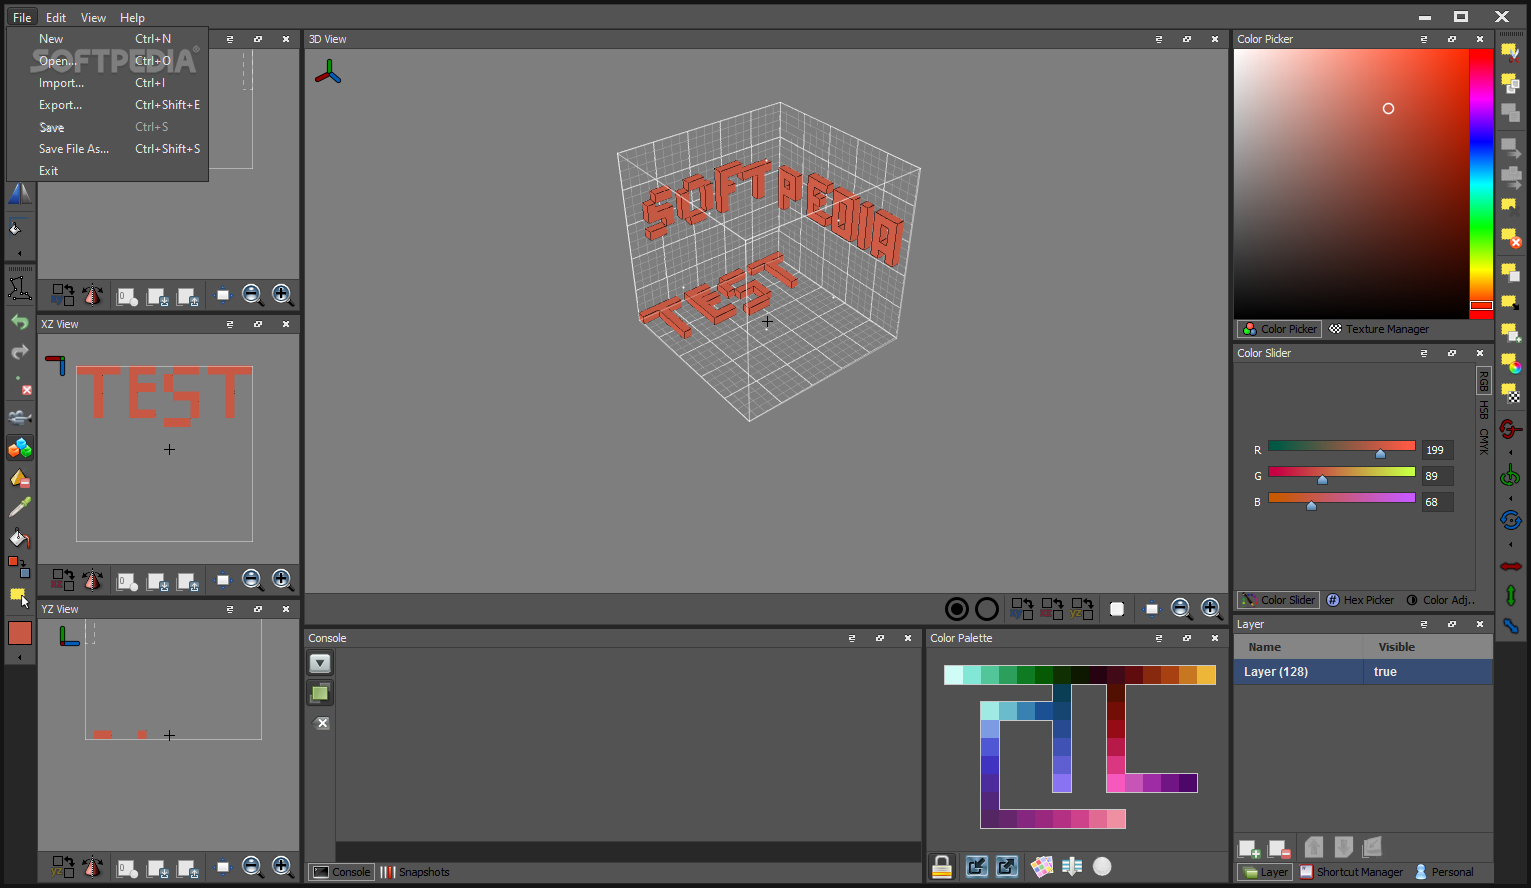Click the swap colors icon in left toolbar
Viewport: 1531px width, 888px height.
(19, 567)
